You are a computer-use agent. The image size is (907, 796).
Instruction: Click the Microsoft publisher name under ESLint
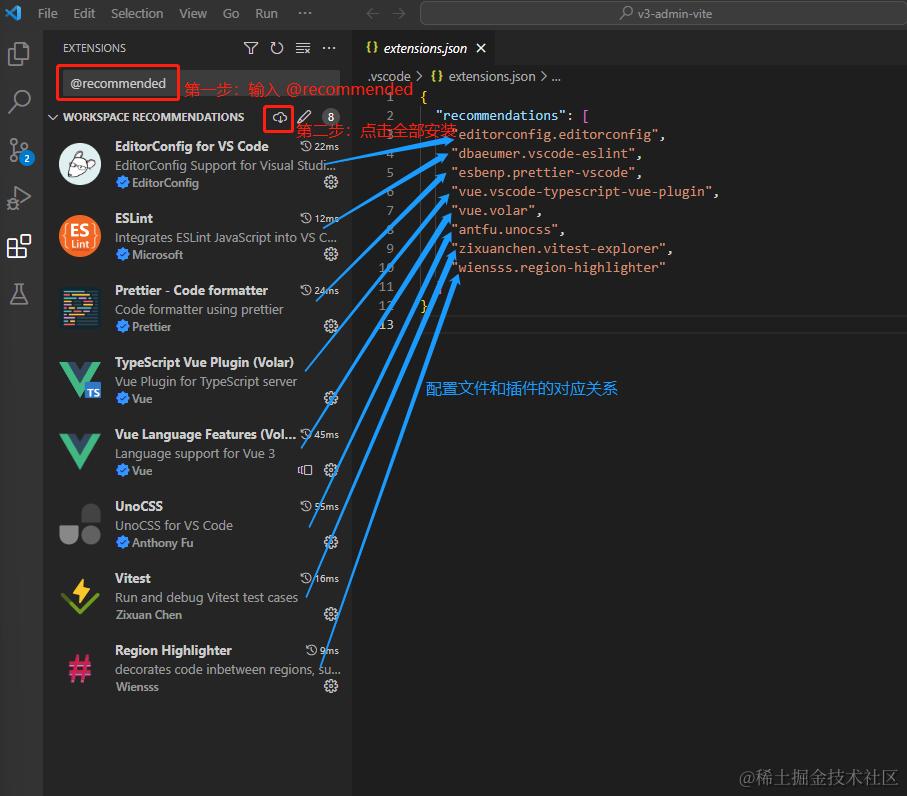click(157, 255)
